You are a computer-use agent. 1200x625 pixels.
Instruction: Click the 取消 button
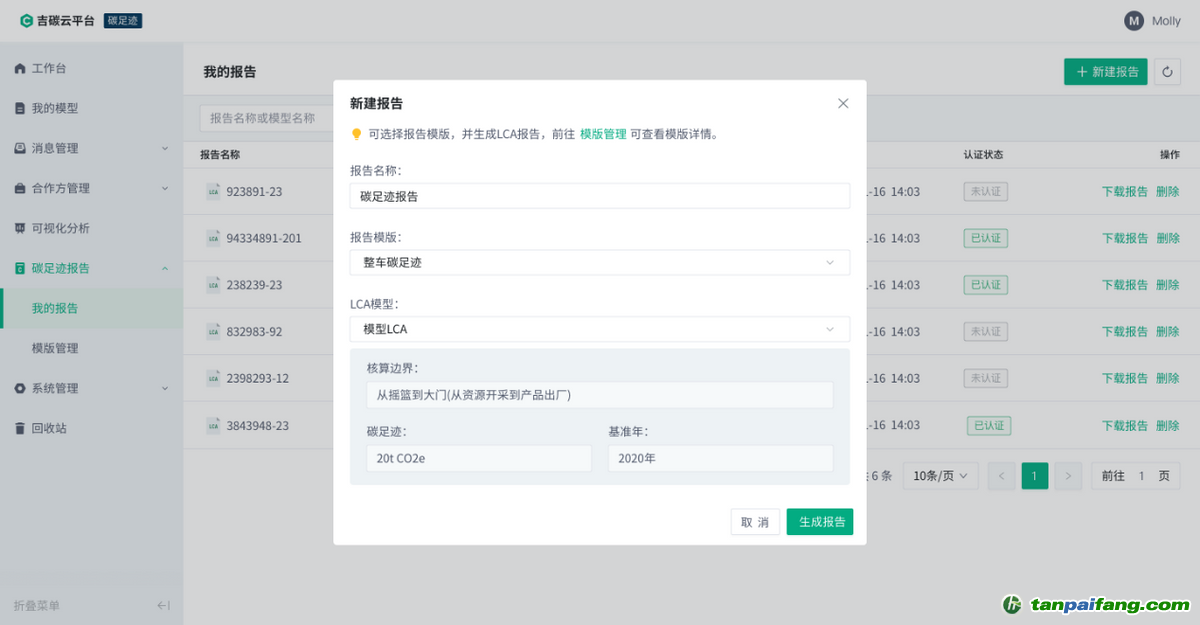coord(755,522)
